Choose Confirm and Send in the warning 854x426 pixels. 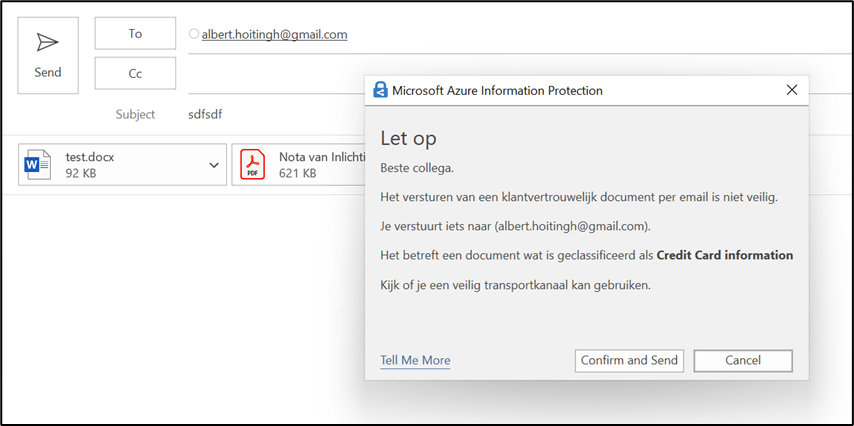[x=630, y=360]
